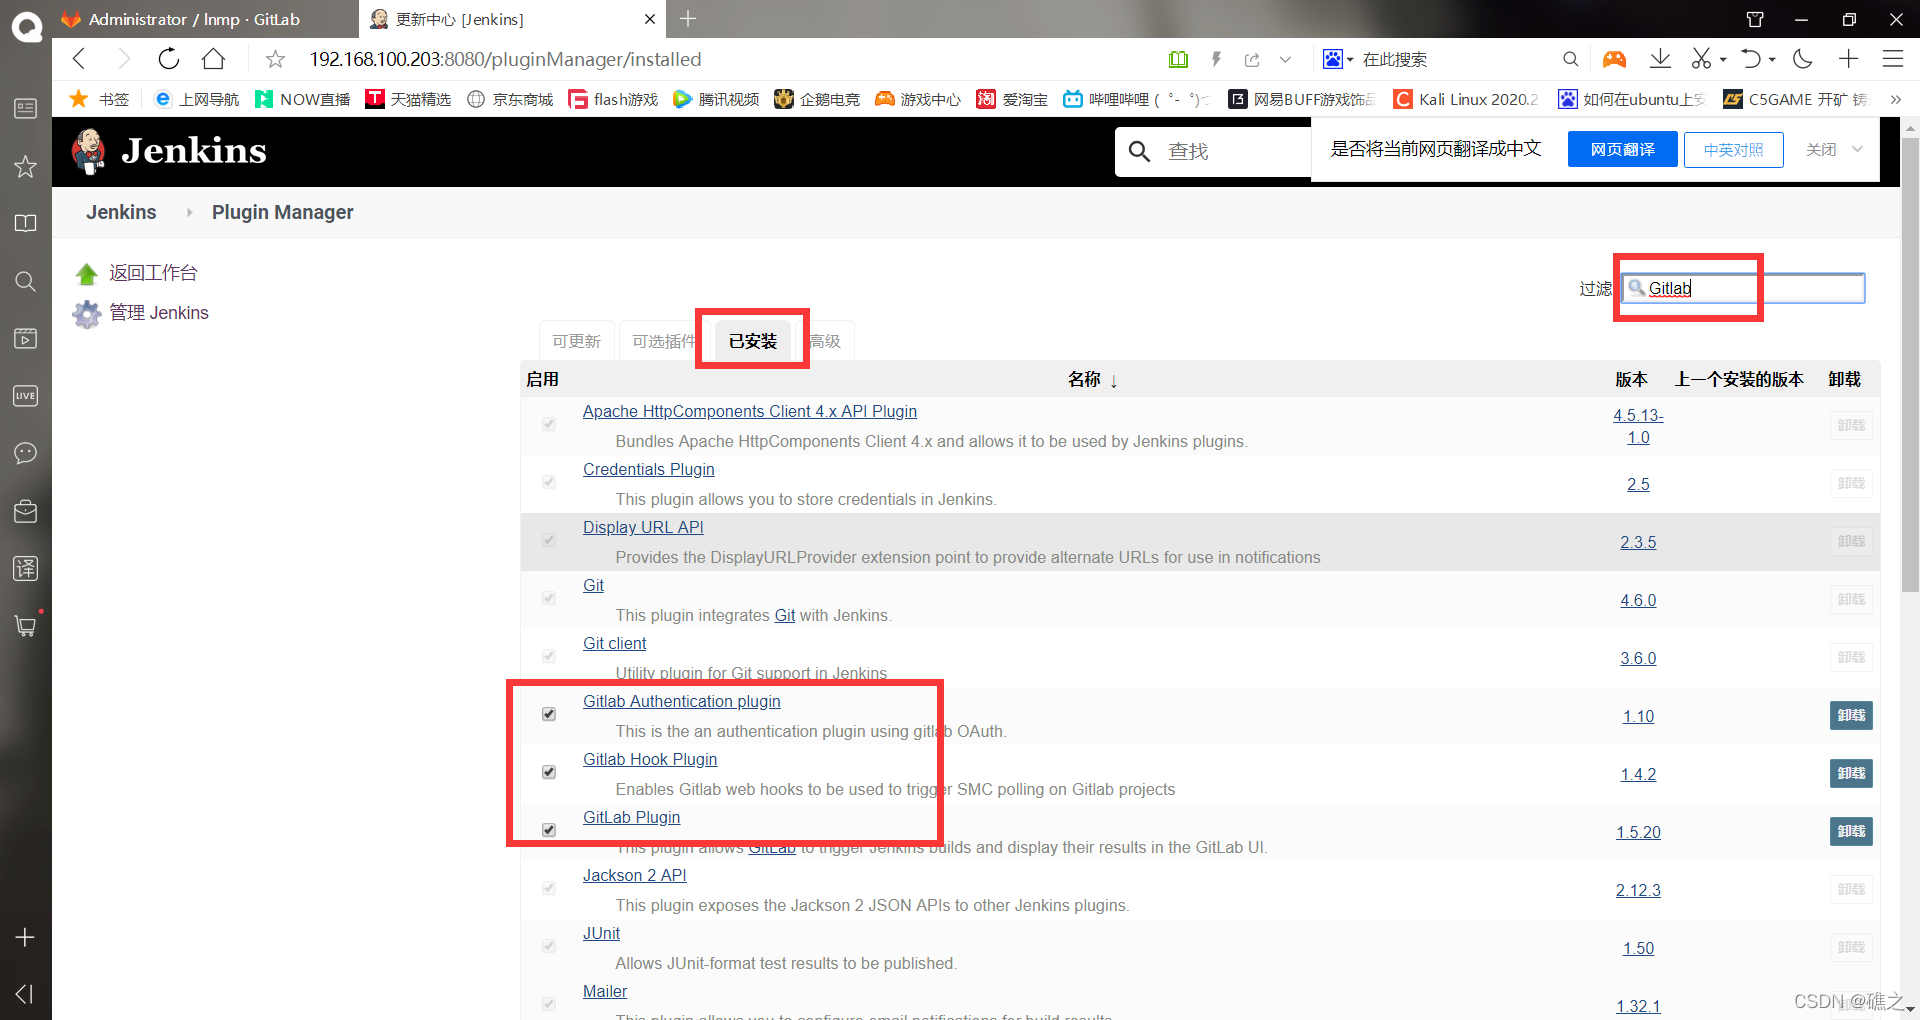Image resolution: width=1920 pixels, height=1020 pixels.
Task: Uncheck the Gitlab Authentication plugin checkbox
Action: coord(549,714)
